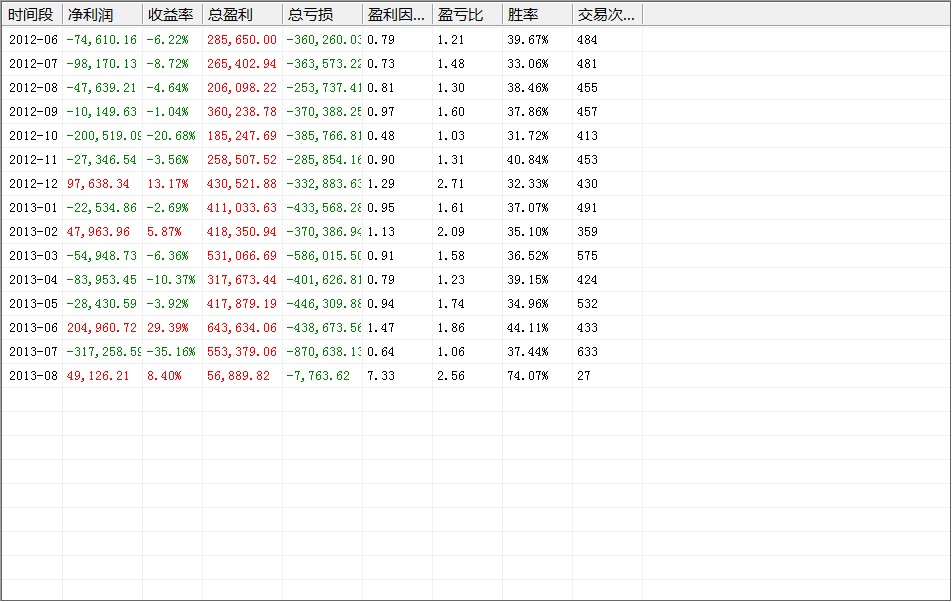The height and width of the screenshot is (602, 952).
Task: Click the 净利润 column header
Action: tap(91, 15)
